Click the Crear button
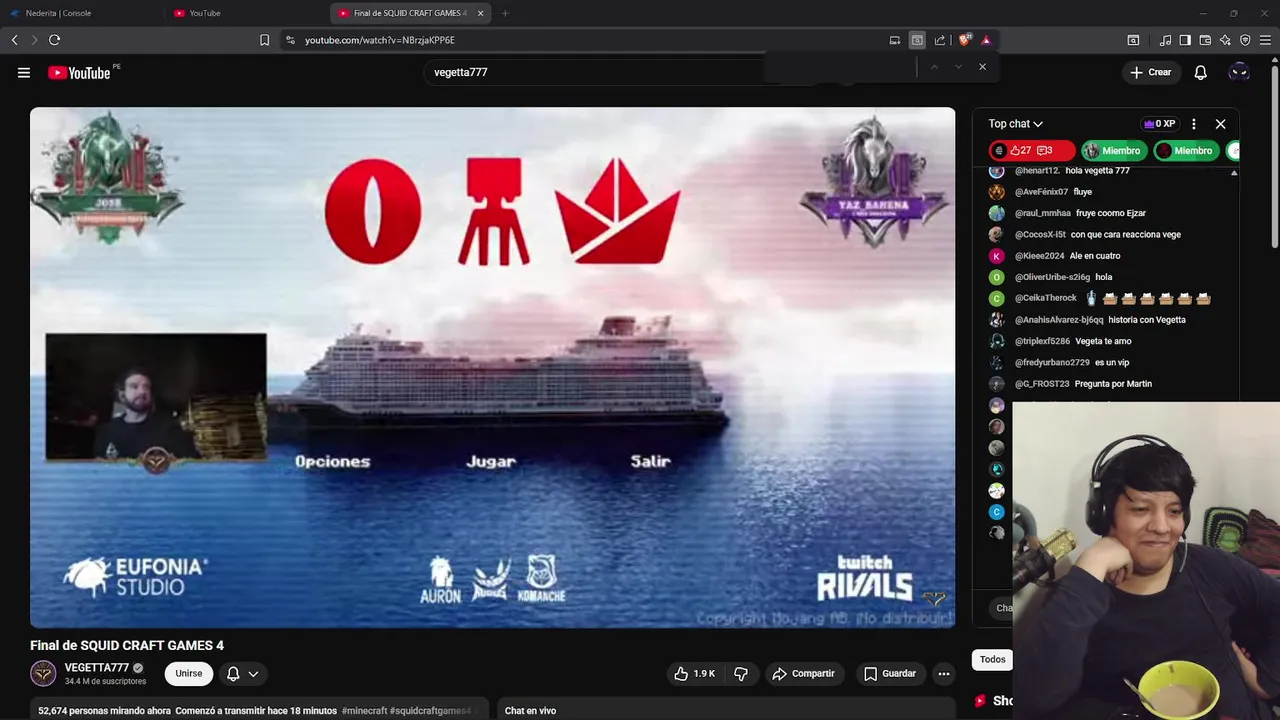Viewport: 1280px width, 720px height. (x=1150, y=72)
